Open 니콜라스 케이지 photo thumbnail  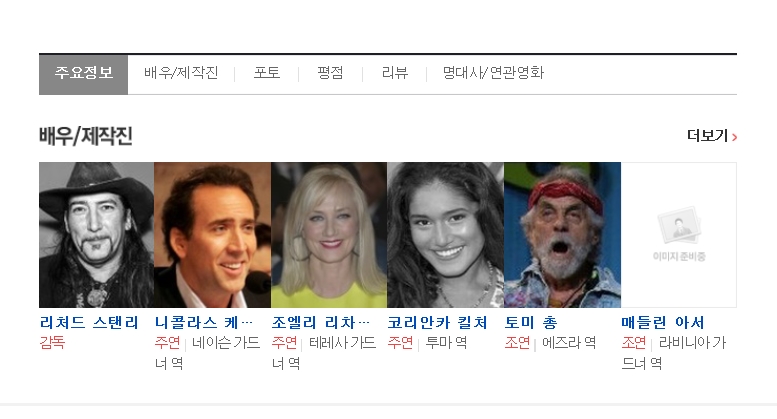213,235
